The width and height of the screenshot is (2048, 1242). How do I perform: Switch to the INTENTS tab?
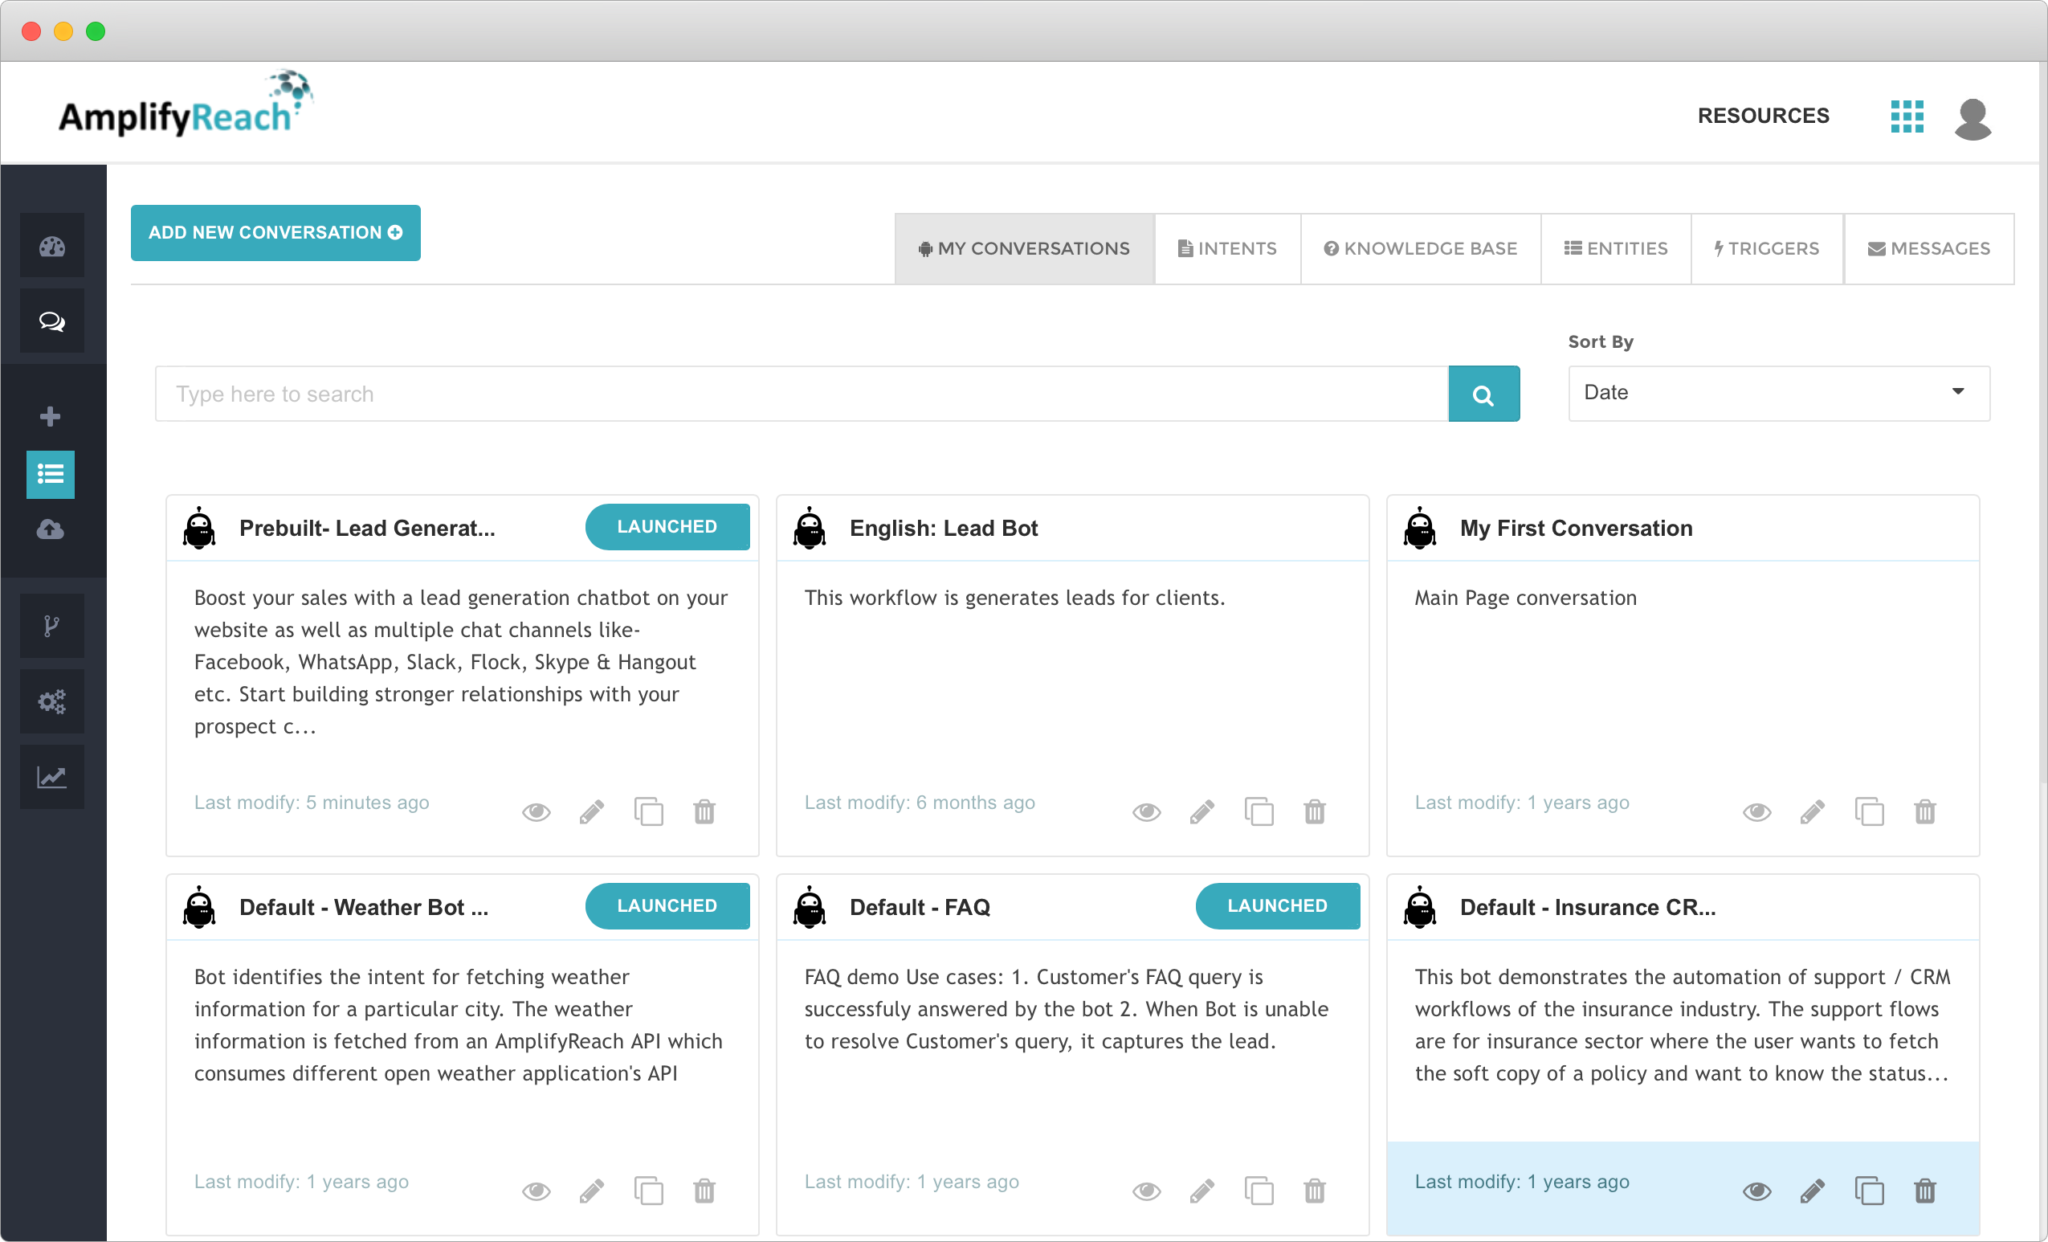click(x=1227, y=248)
